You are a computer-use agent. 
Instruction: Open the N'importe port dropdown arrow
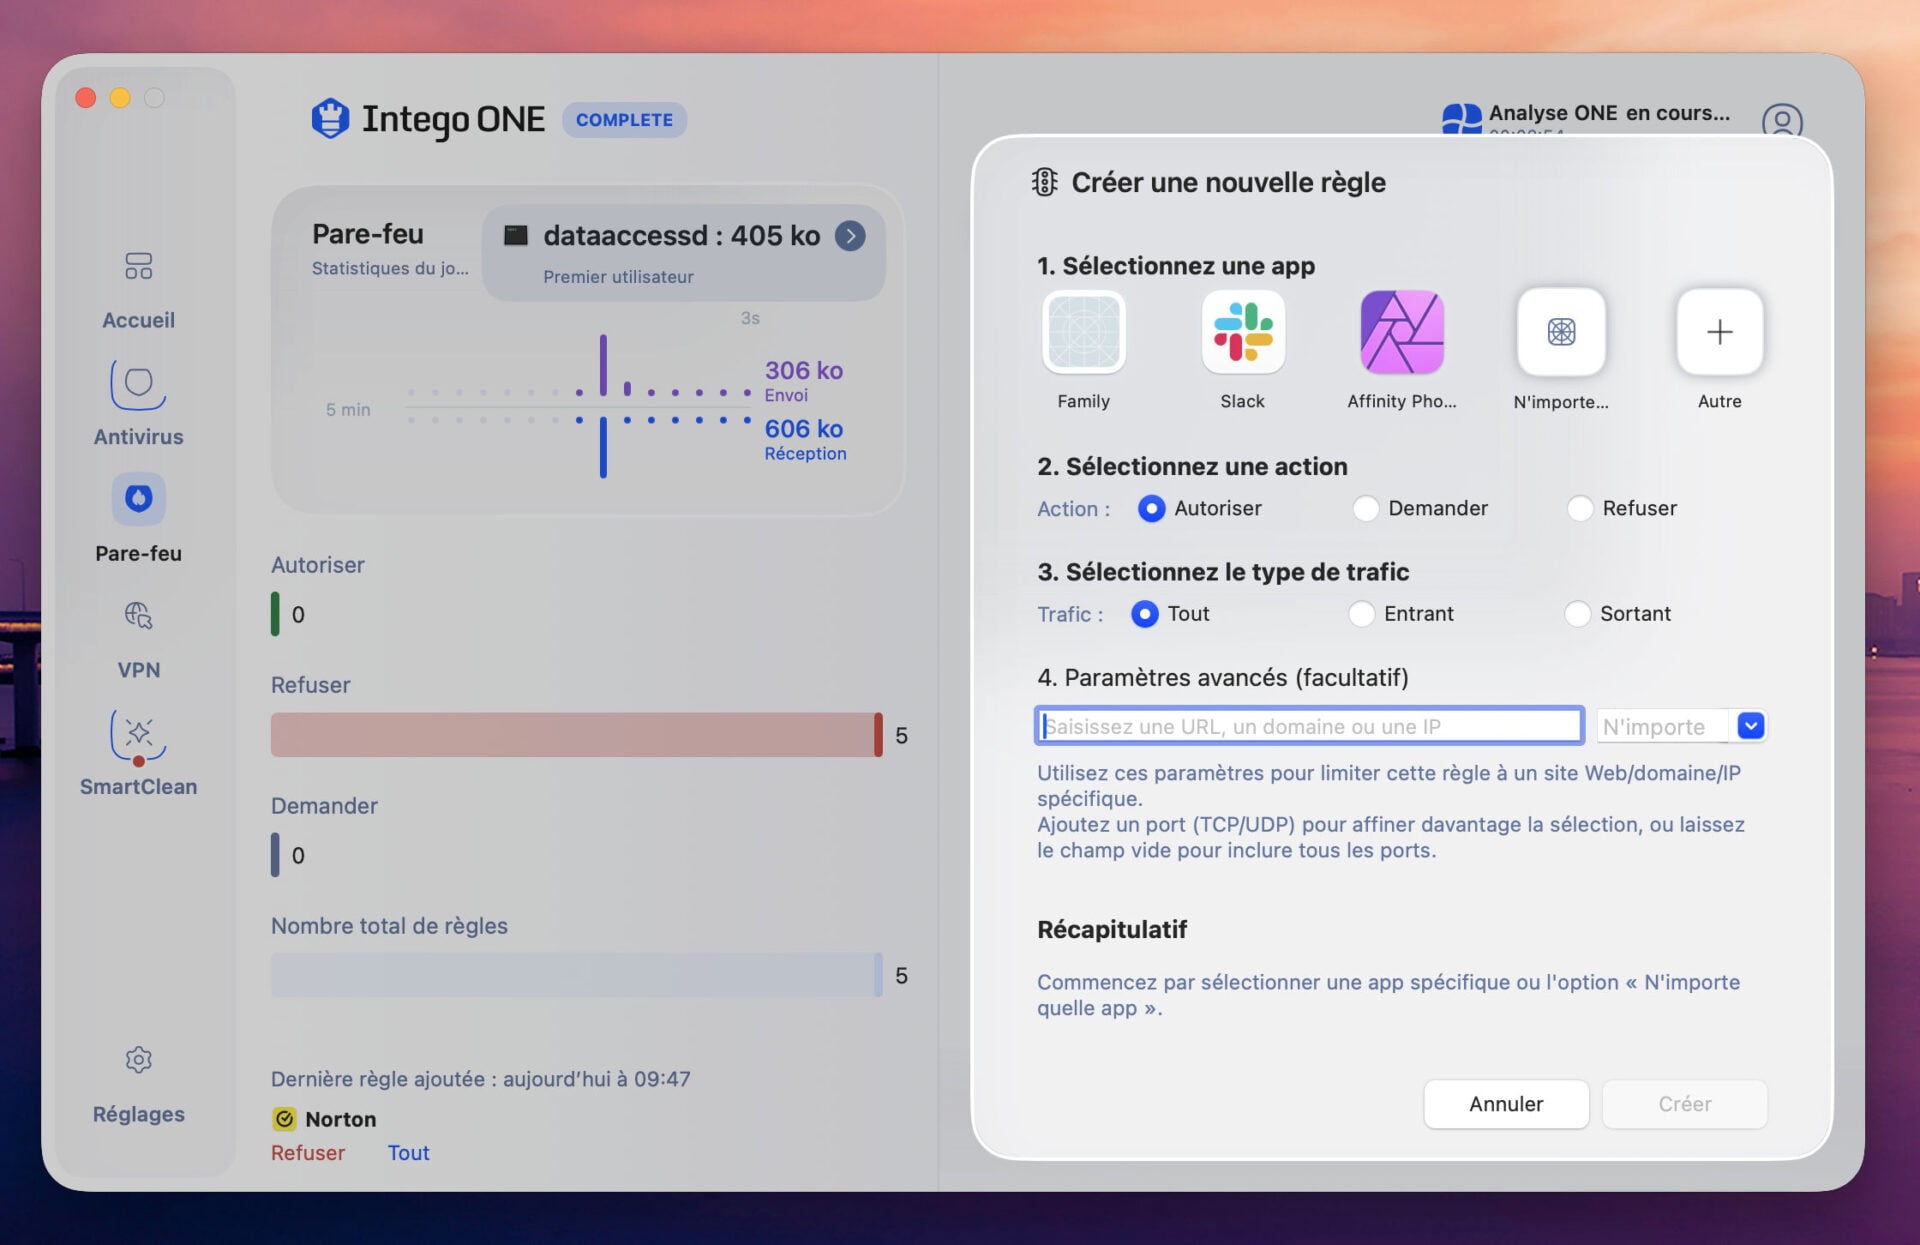pos(1751,726)
